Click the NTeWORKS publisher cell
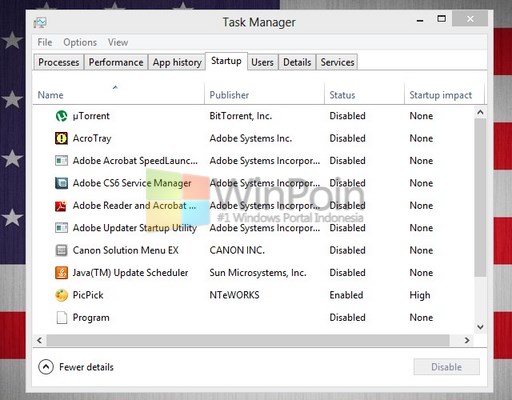 (234, 295)
